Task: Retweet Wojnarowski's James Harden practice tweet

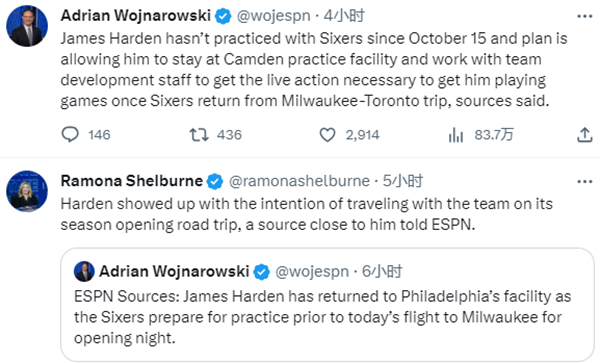Action: (x=199, y=135)
